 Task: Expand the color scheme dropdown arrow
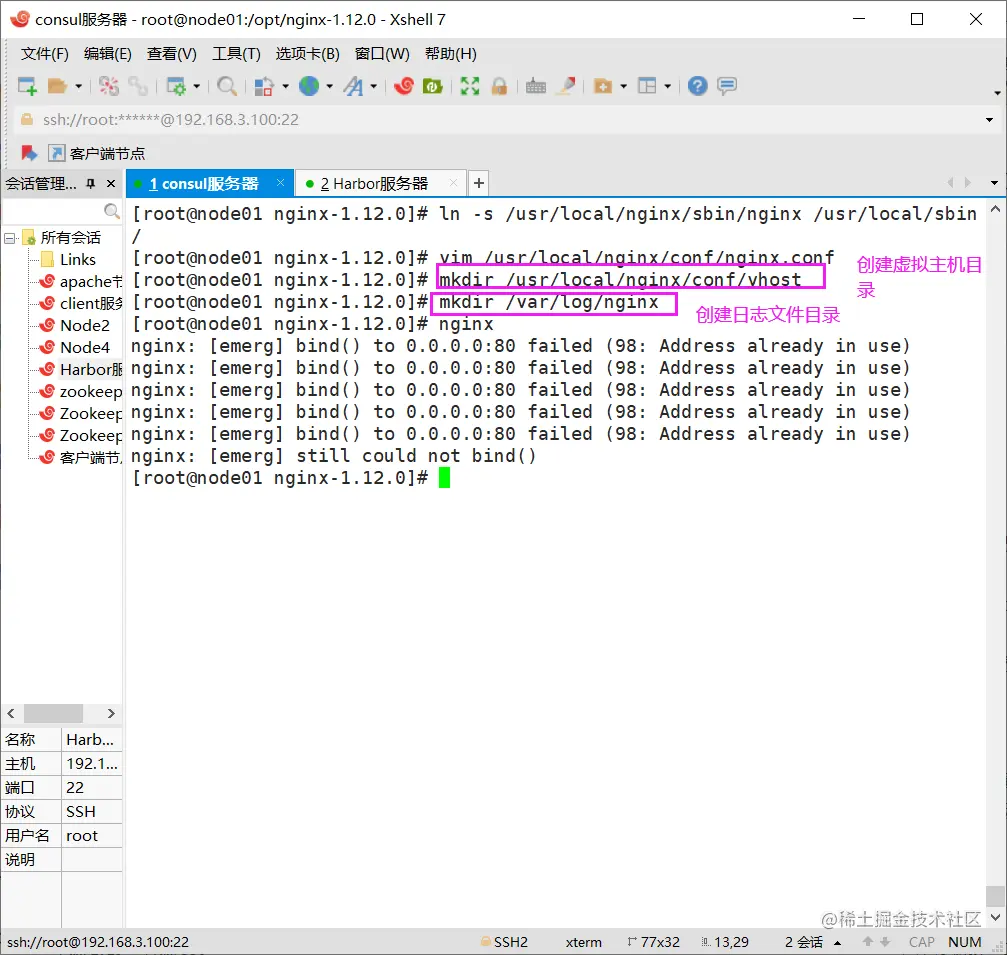click(285, 86)
